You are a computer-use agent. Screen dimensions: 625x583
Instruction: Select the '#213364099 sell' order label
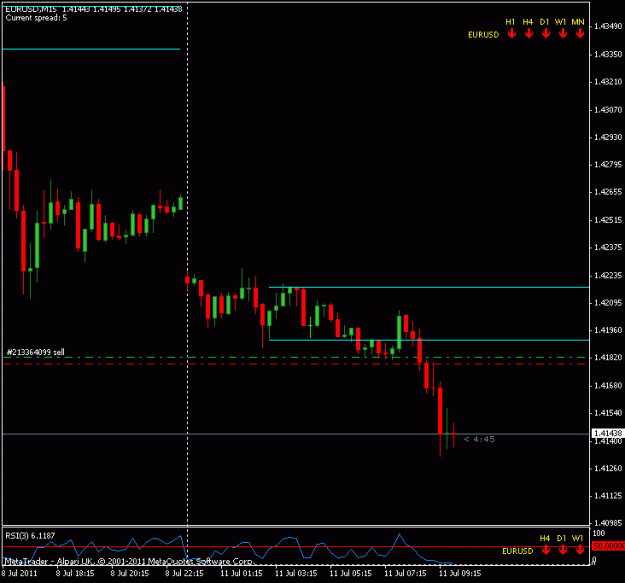point(35,352)
